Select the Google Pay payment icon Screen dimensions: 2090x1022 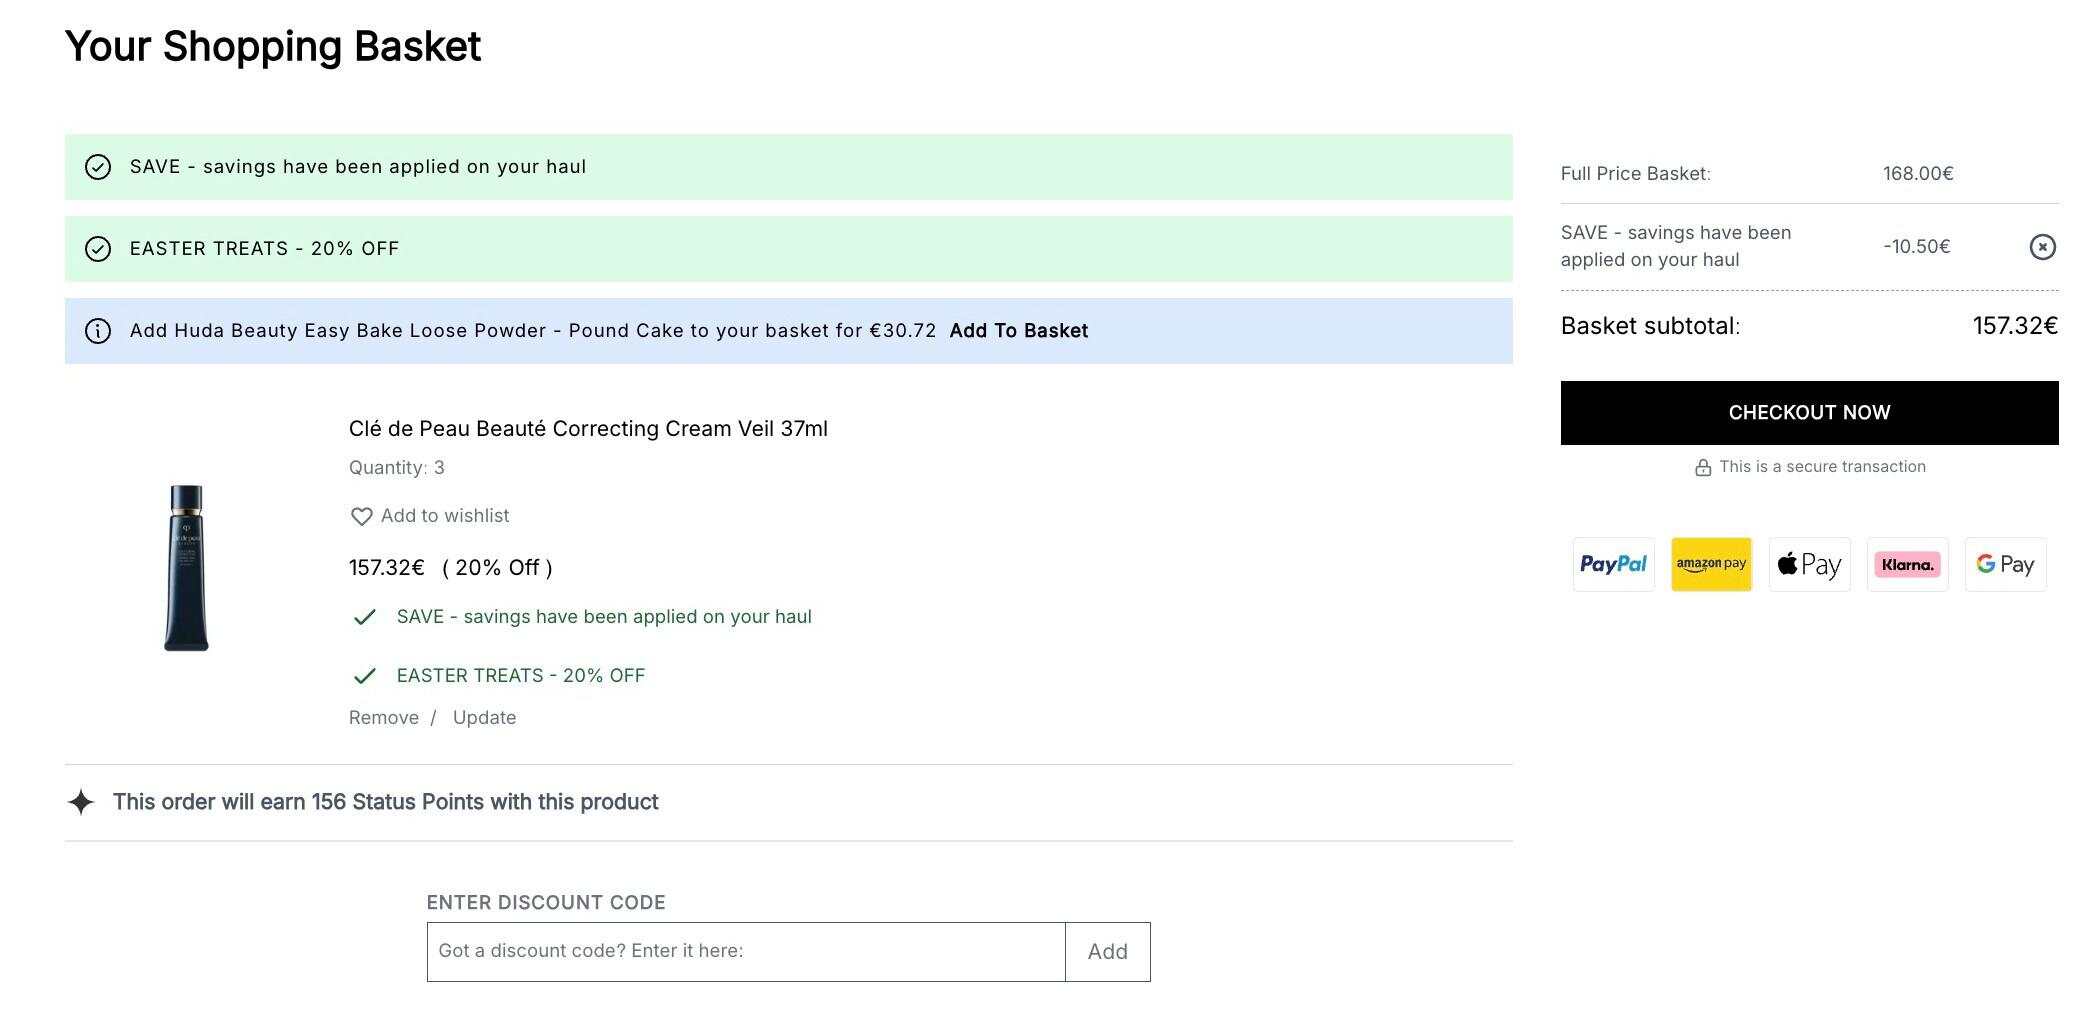click(x=2005, y=565)
